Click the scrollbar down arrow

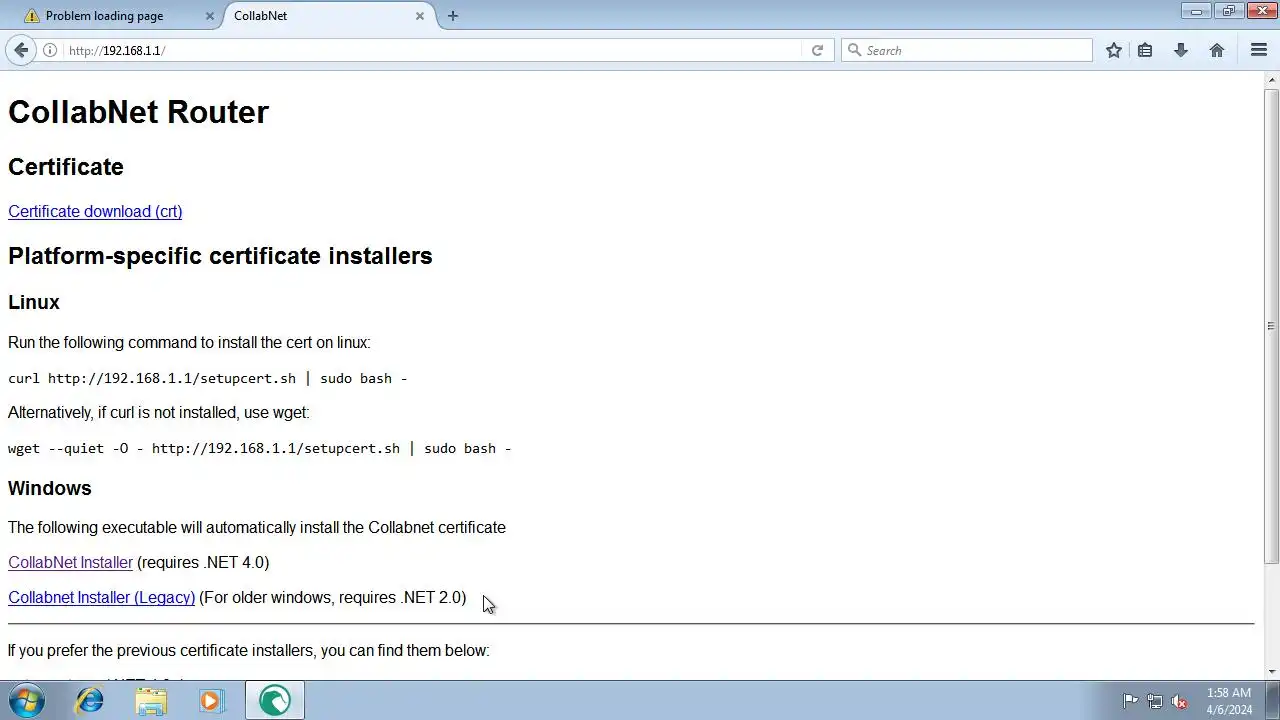coord(1271,672)
